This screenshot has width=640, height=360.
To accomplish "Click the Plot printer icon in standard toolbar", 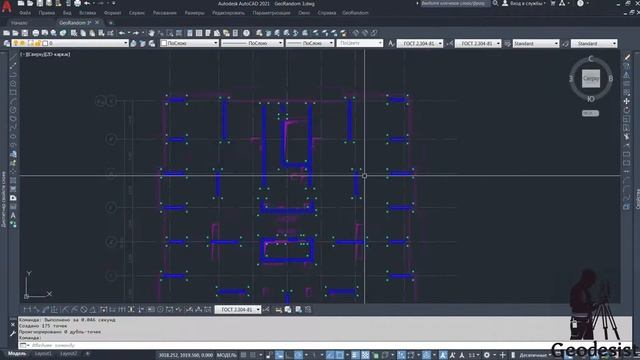I will [x=36, y=33].
